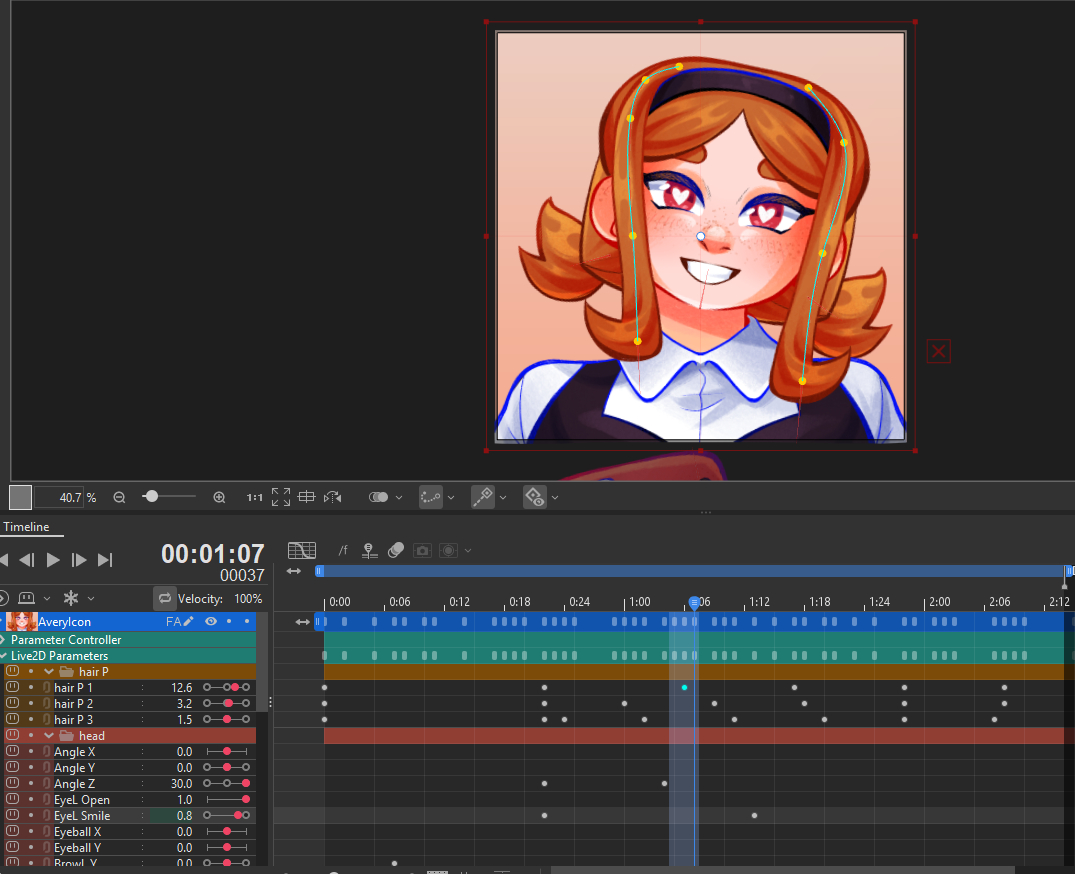Click the snowflake freeze icon
Image resolution: width=1075 pixels, height=874 pixels.
tap(71, 598)
